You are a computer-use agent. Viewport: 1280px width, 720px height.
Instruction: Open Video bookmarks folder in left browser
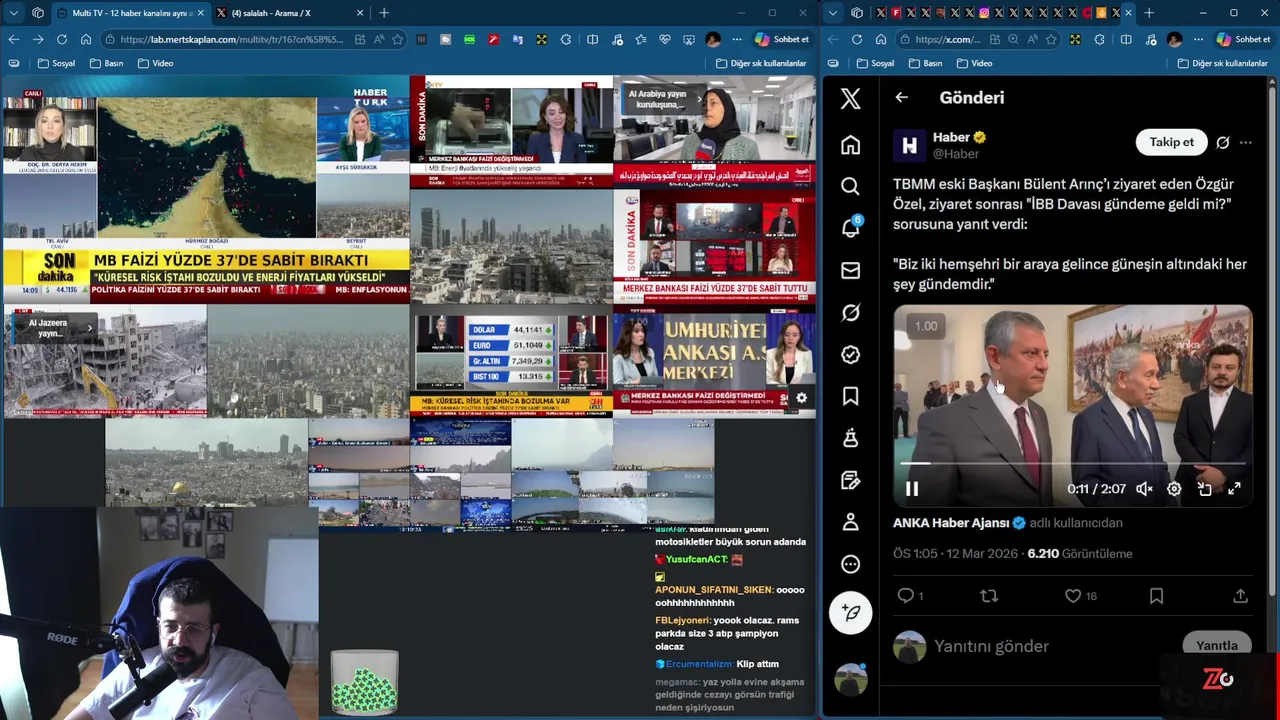(x=155, y=63)
